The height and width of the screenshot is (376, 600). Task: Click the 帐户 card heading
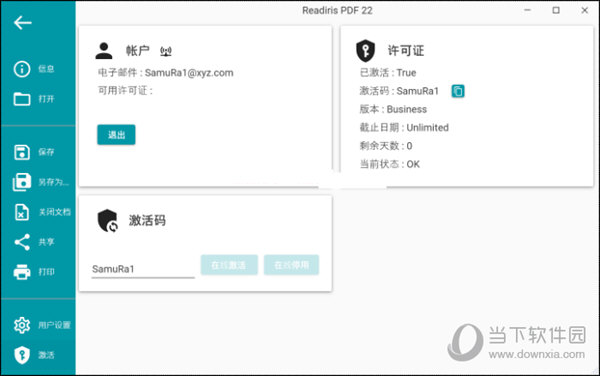coord(138,50)
